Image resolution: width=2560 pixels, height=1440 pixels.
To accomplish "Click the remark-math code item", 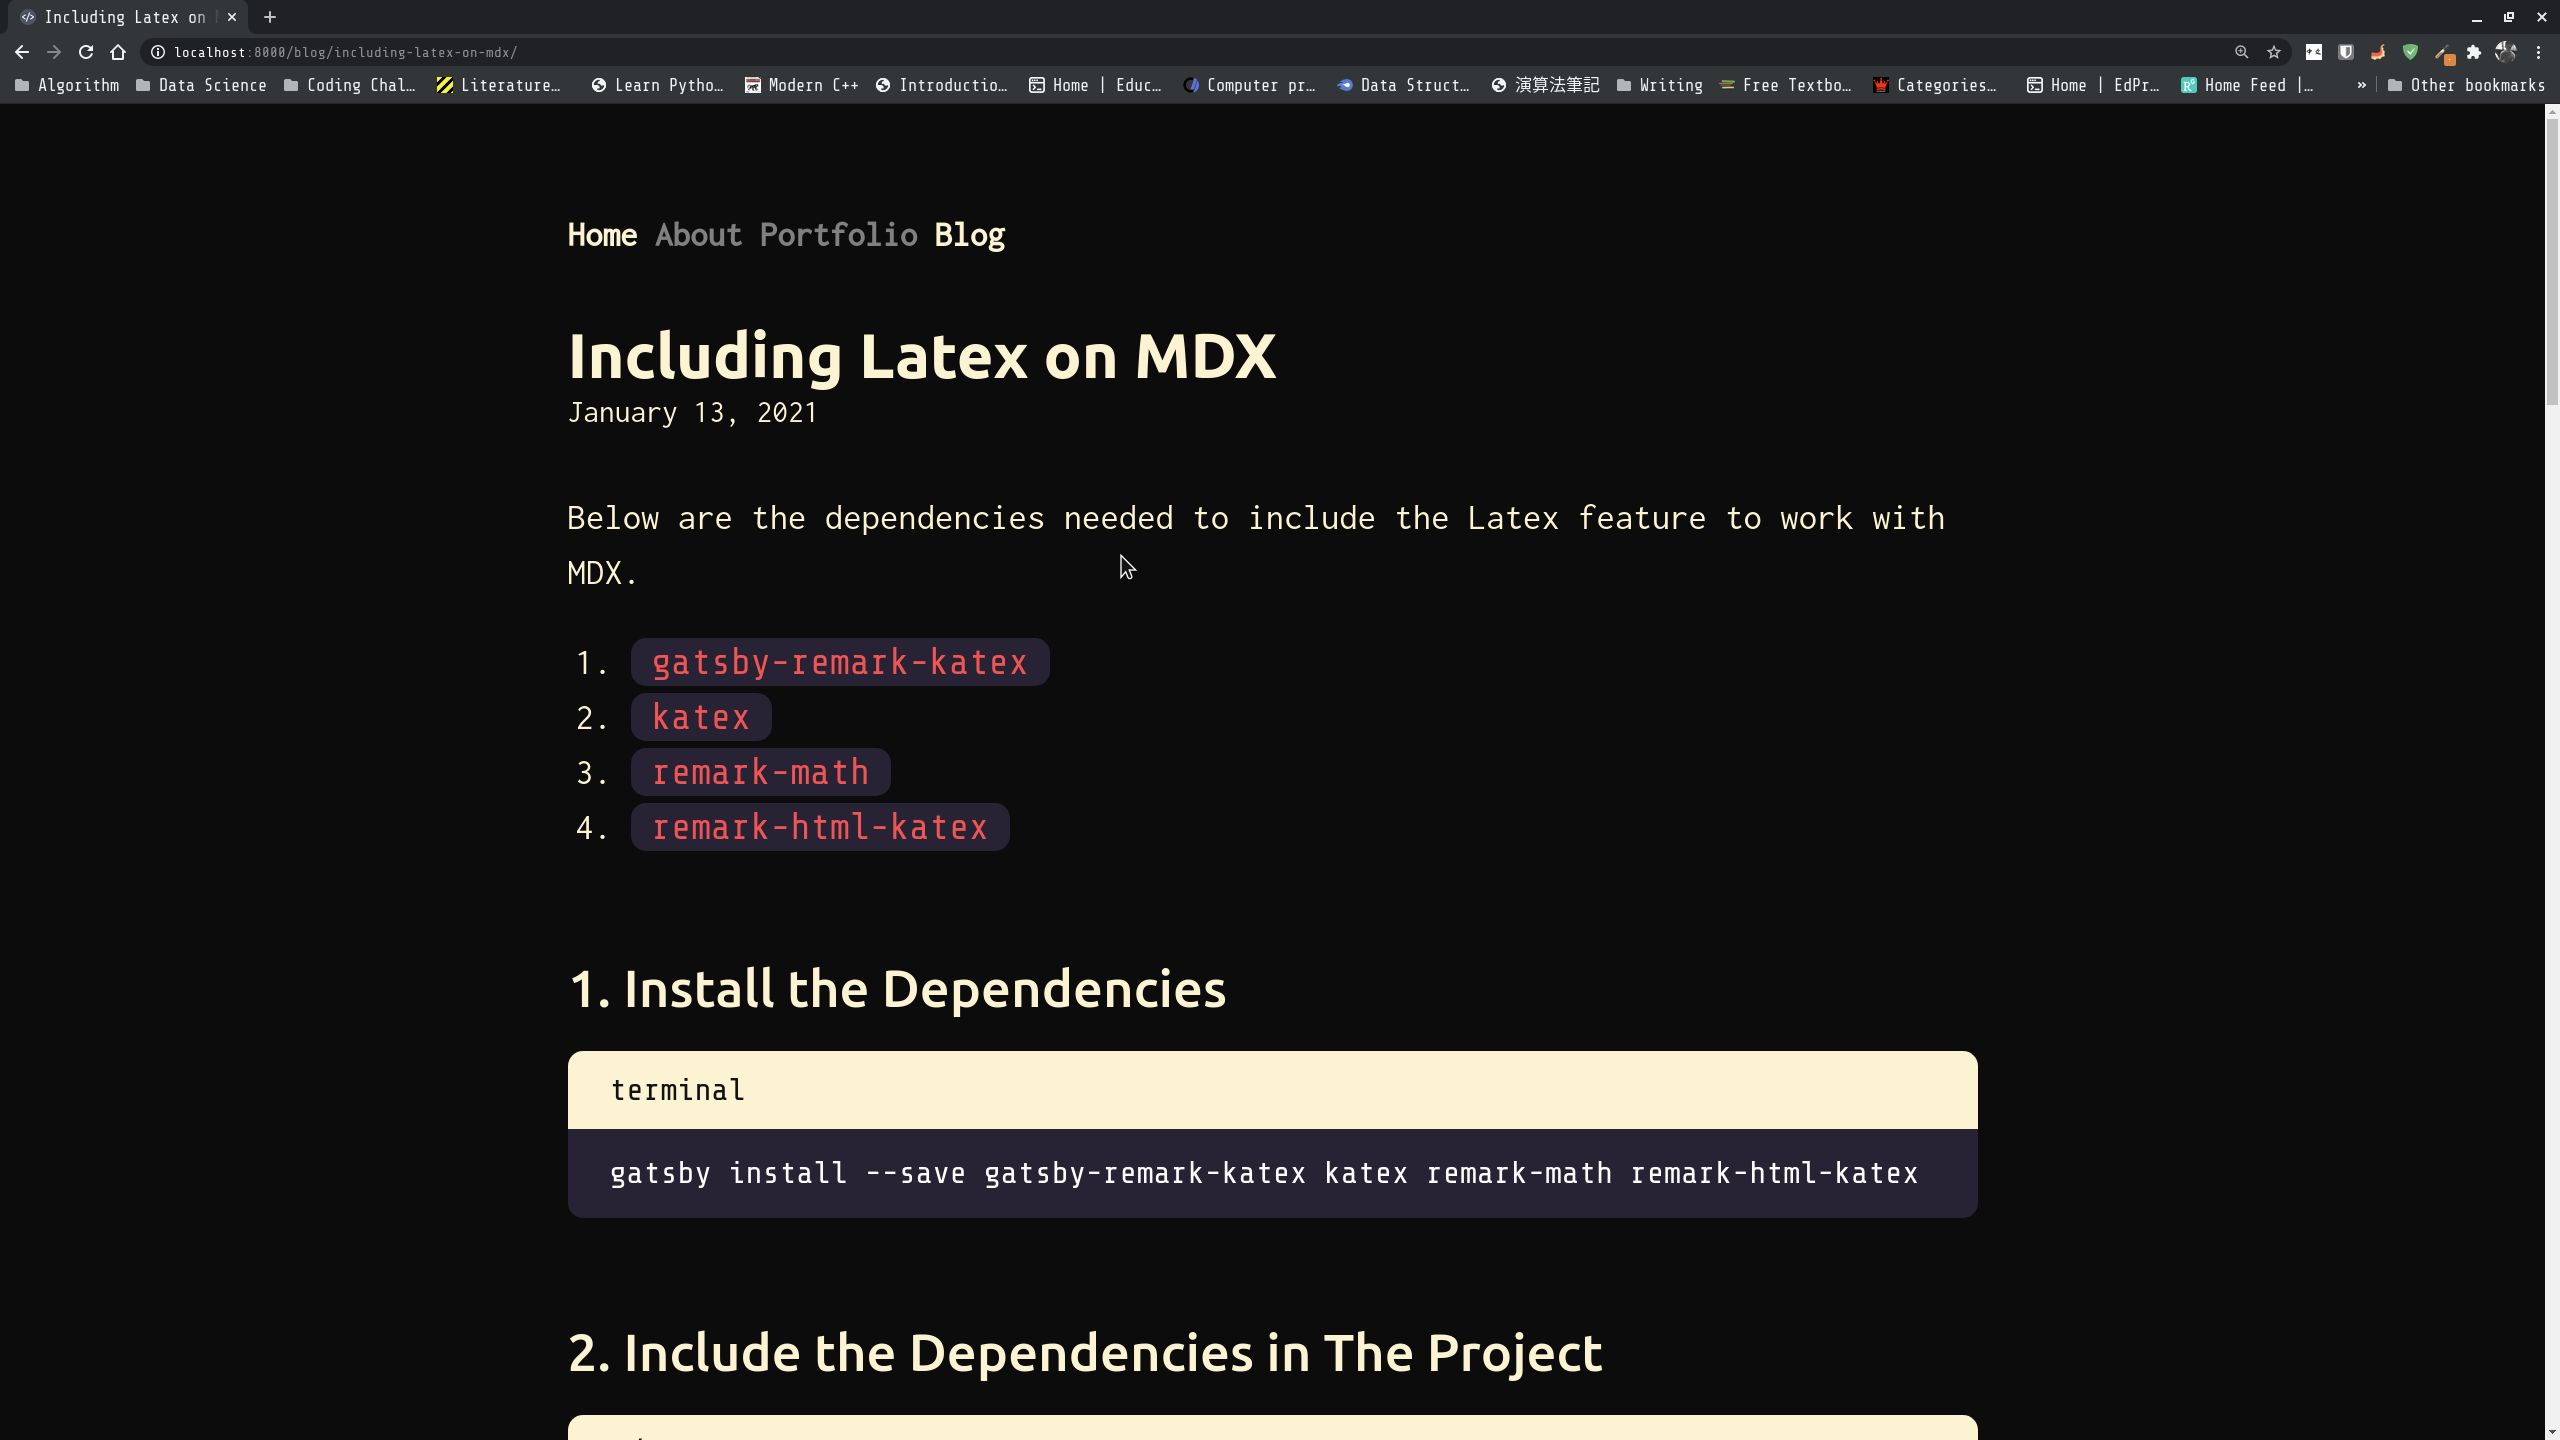I will [760, 772].
